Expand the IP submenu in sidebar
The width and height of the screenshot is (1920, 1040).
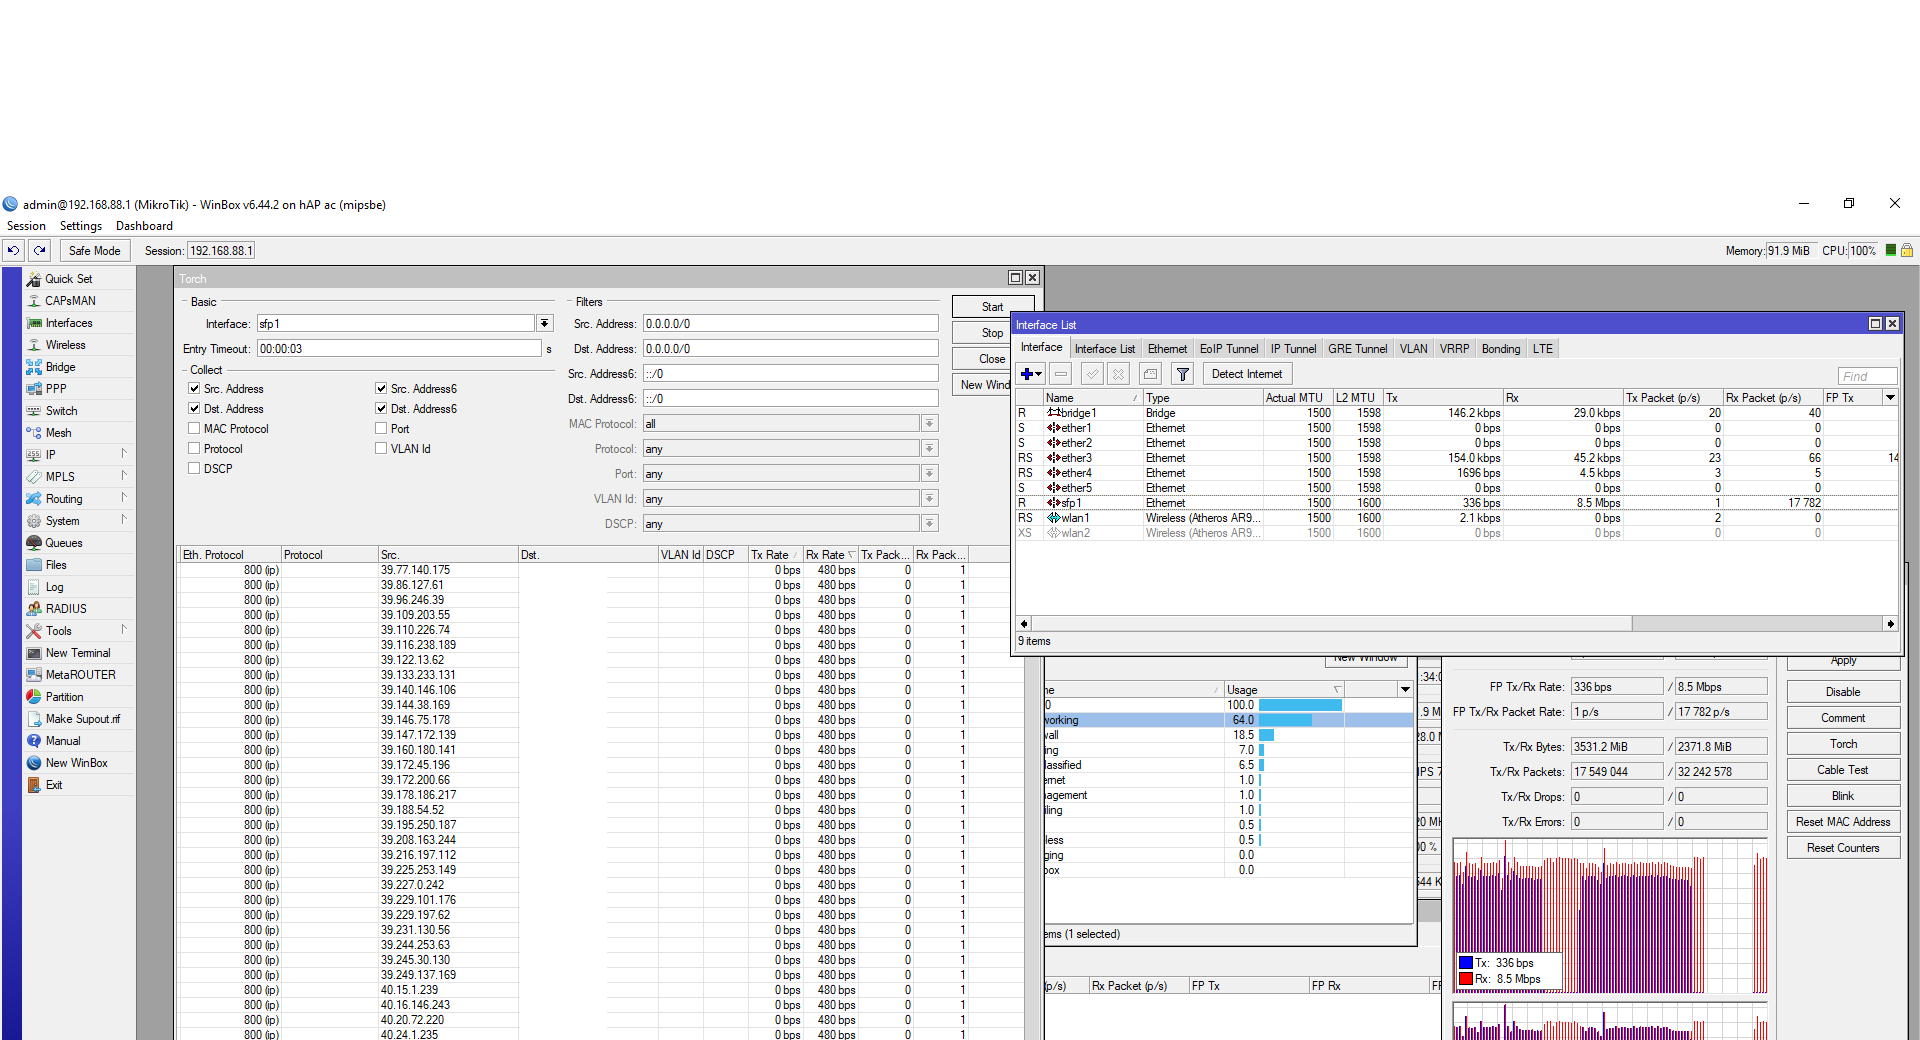80,455
